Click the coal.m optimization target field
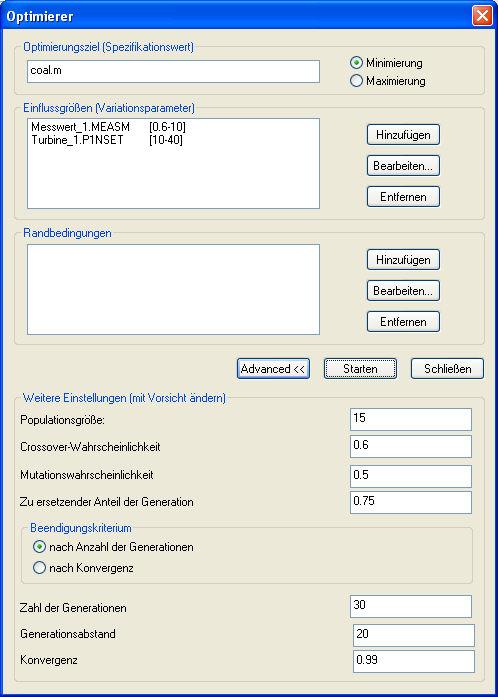The width and height of the screenshot is (498, 697). tap(173, 72)
